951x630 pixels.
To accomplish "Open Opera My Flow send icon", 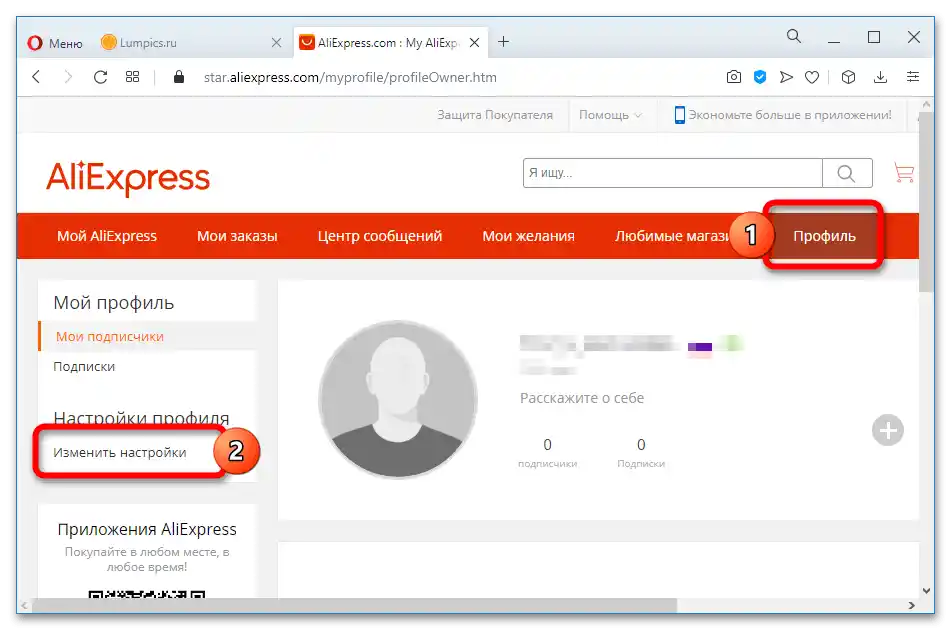I will 786,77.
